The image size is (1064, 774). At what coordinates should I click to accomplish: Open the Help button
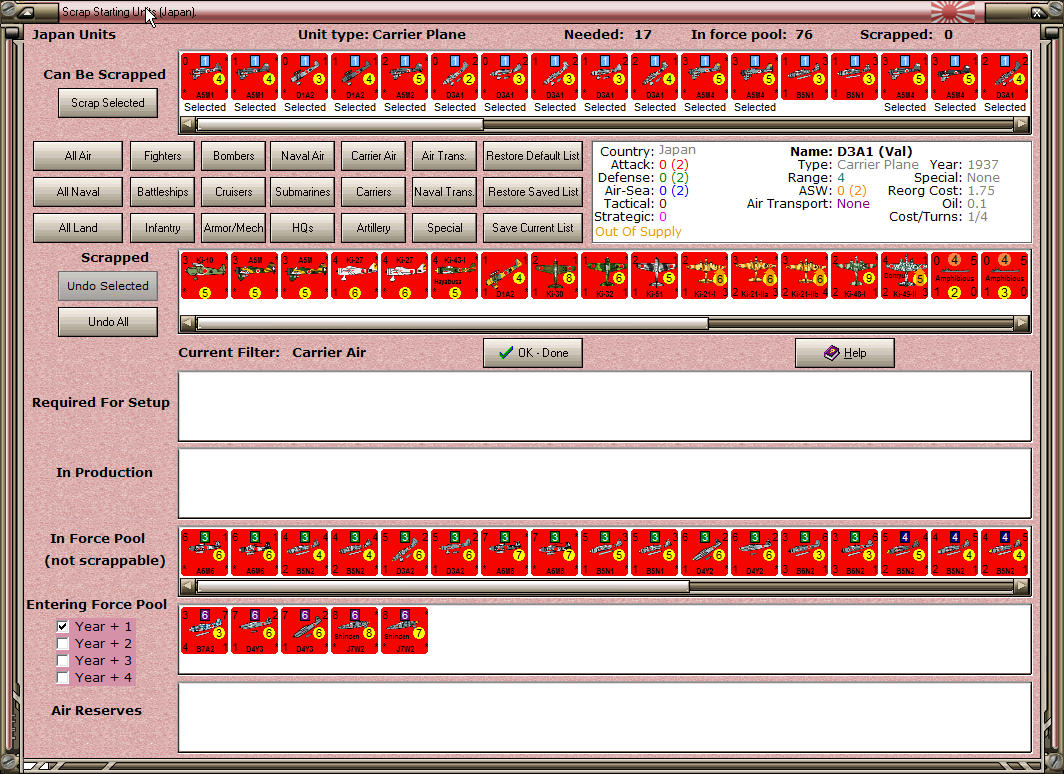(x=845, y=353)
